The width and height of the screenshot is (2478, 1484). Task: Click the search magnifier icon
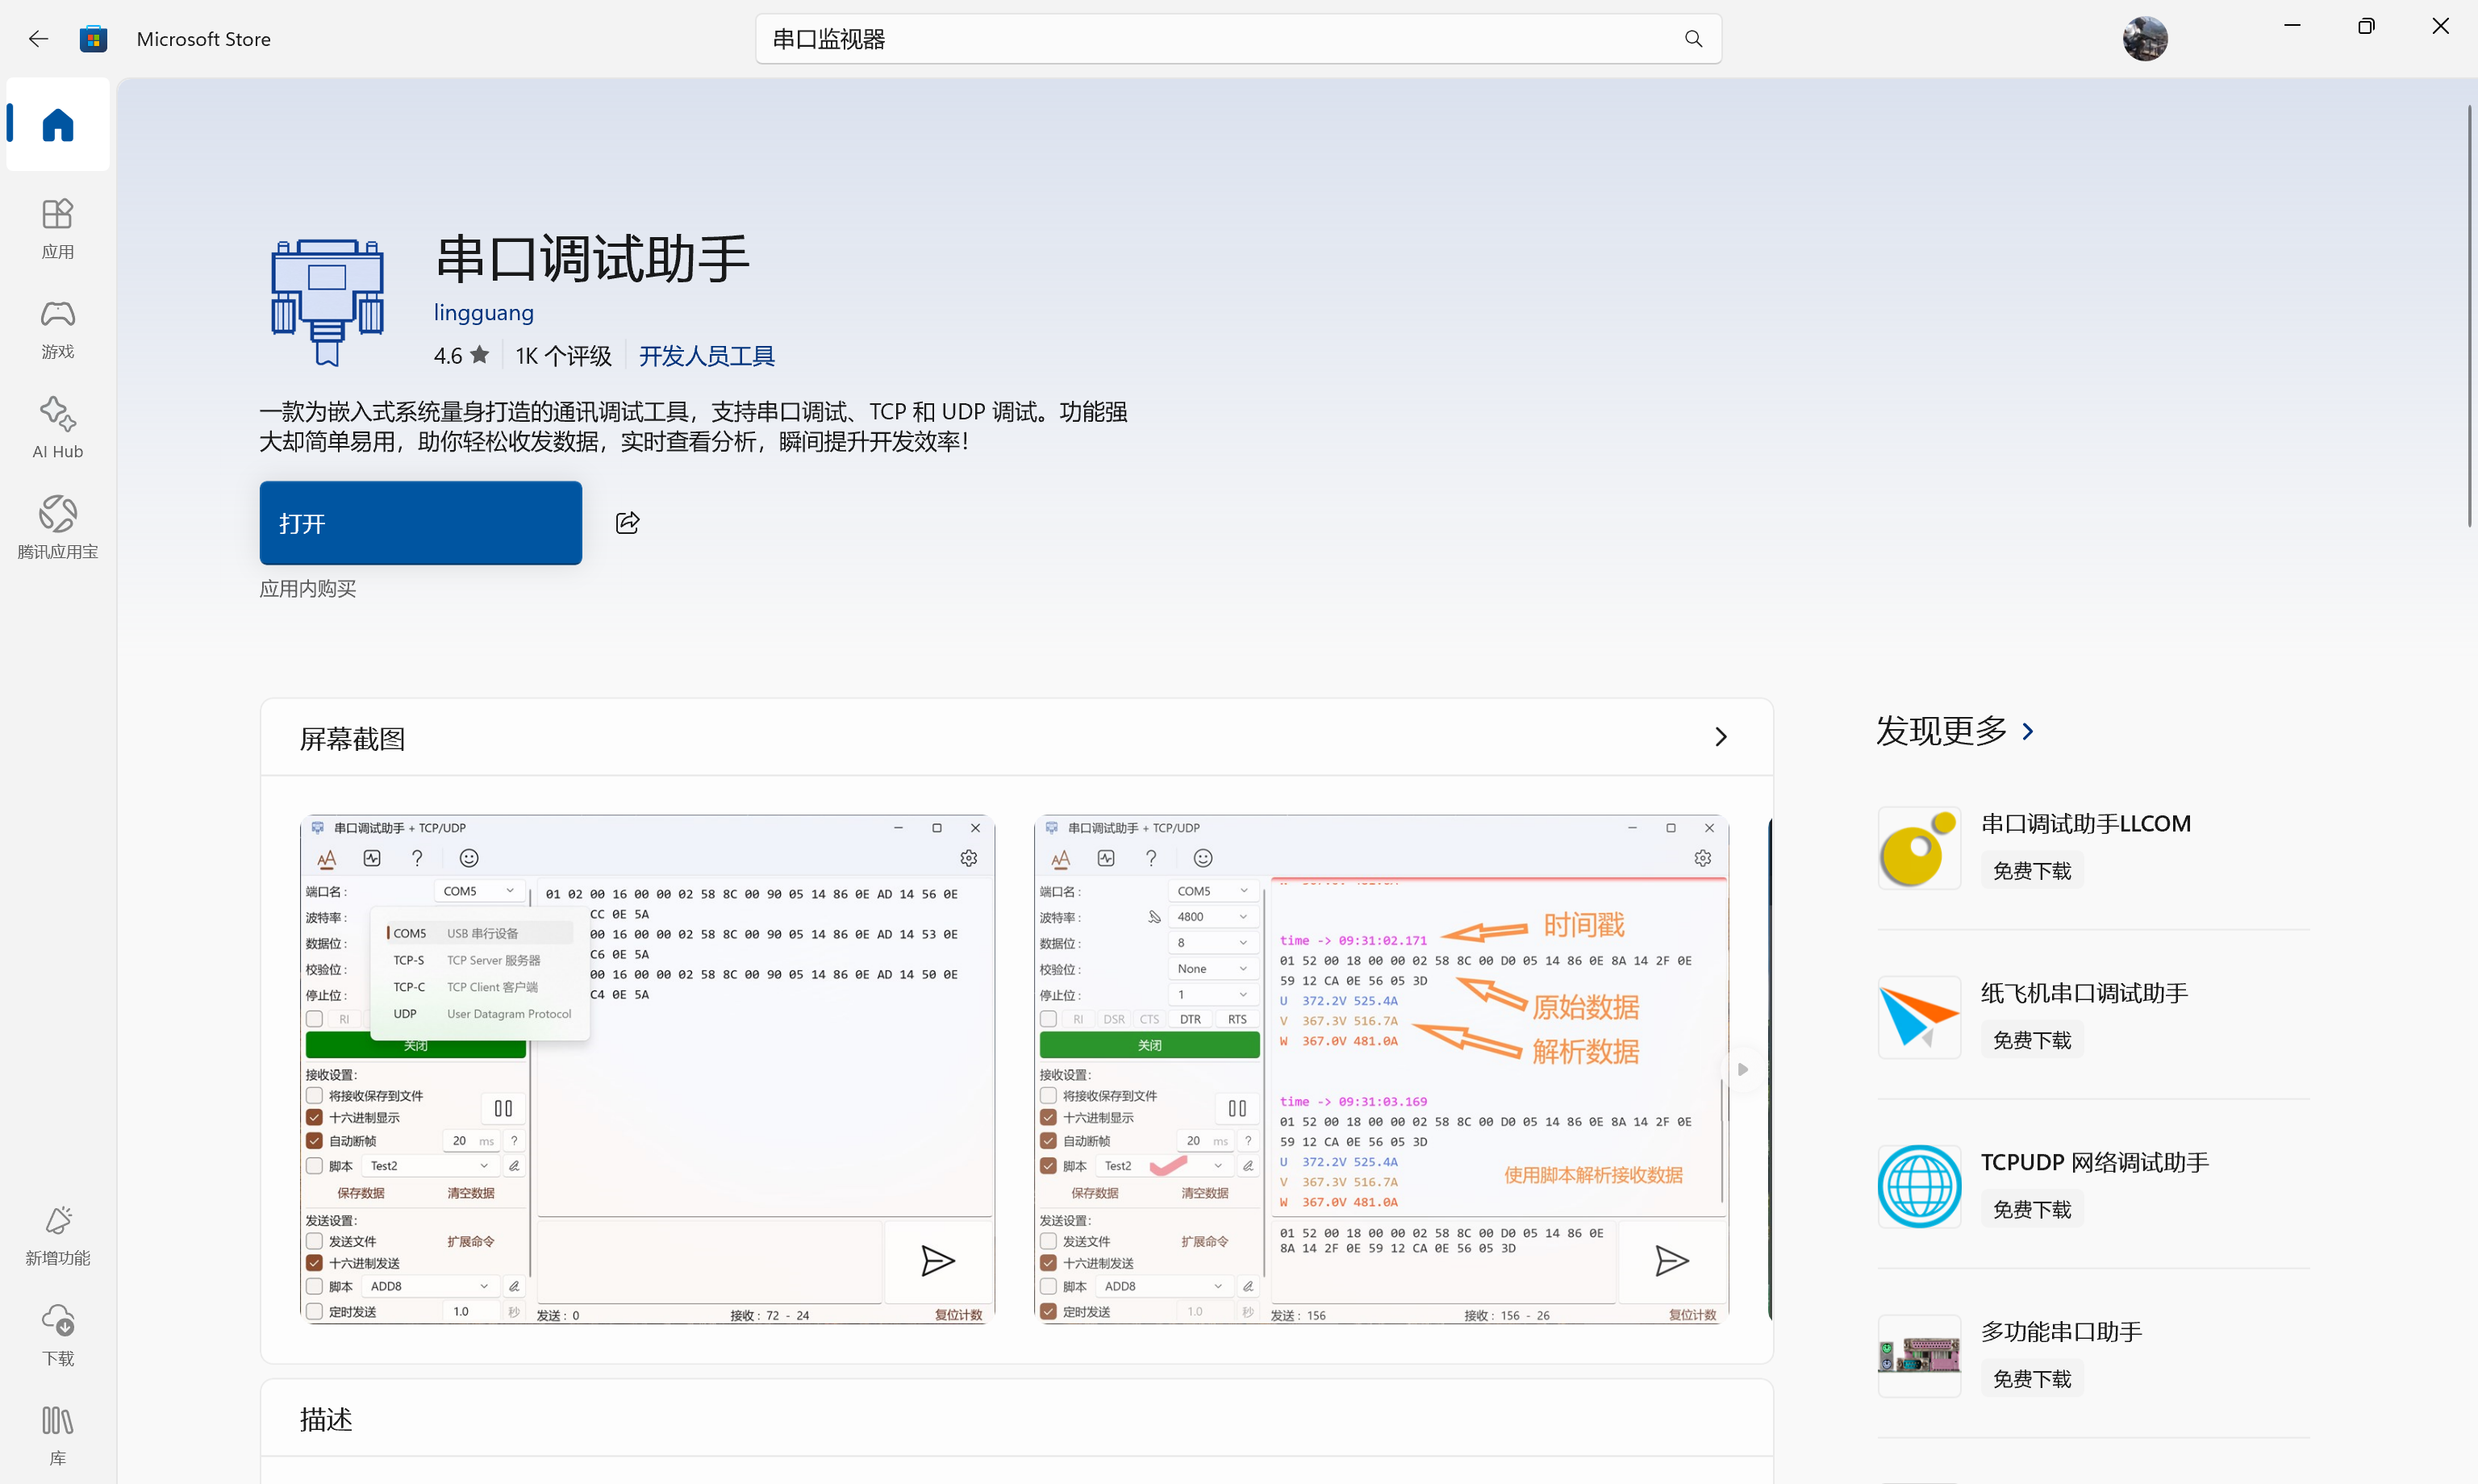[x=1692, y=39]
